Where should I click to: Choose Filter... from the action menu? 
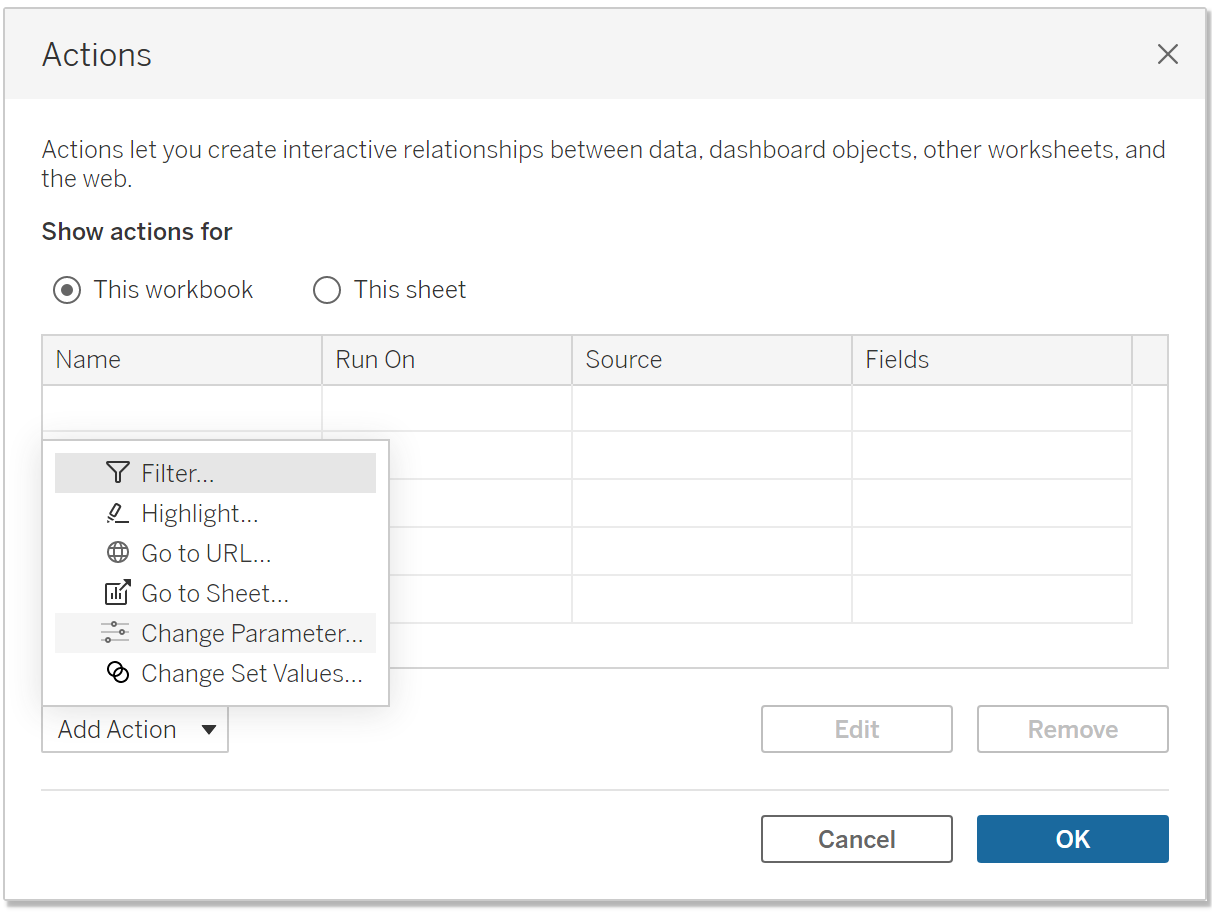point(178,473)
